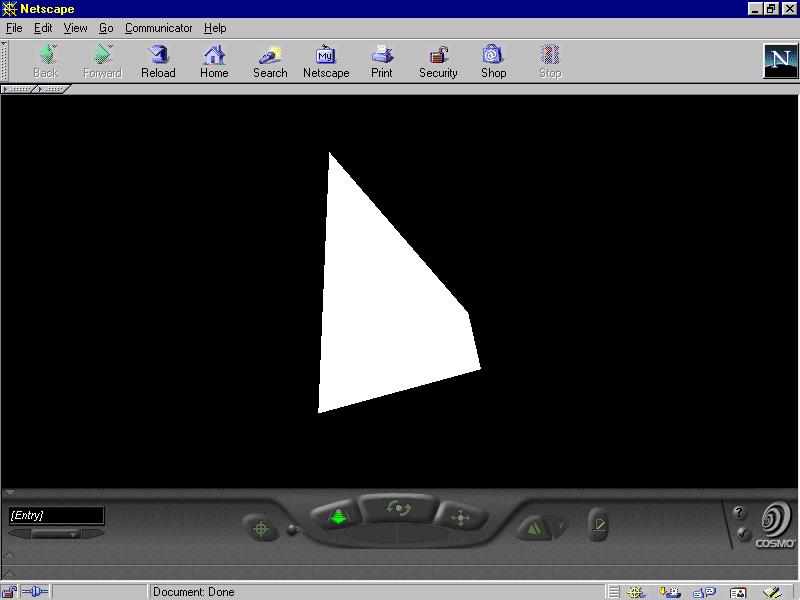Open the viewpoint list dropdown
Image resolution: width=800 pixels, height=600 pixels.
pyautogui.click(x=56, y=534)
